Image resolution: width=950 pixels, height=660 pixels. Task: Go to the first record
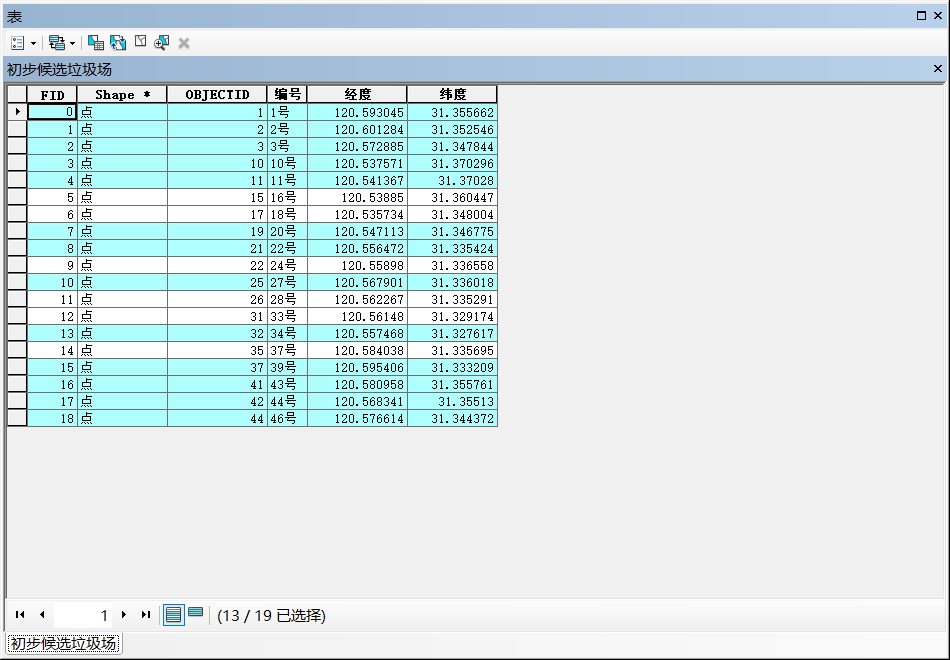click(20, 615)
